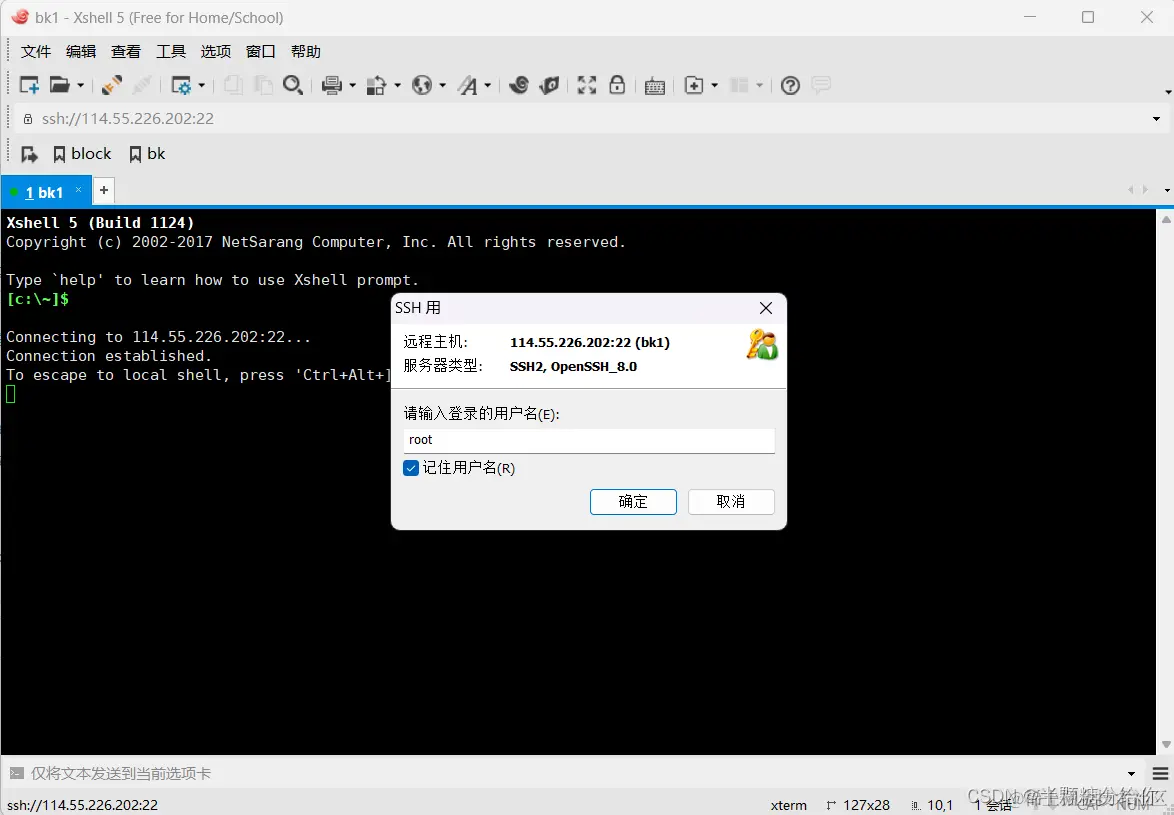Image resolution: width=1174 pixels, height=815 pixels.
Task: Launch Xftp swirl icon
Action: point(518,85)
